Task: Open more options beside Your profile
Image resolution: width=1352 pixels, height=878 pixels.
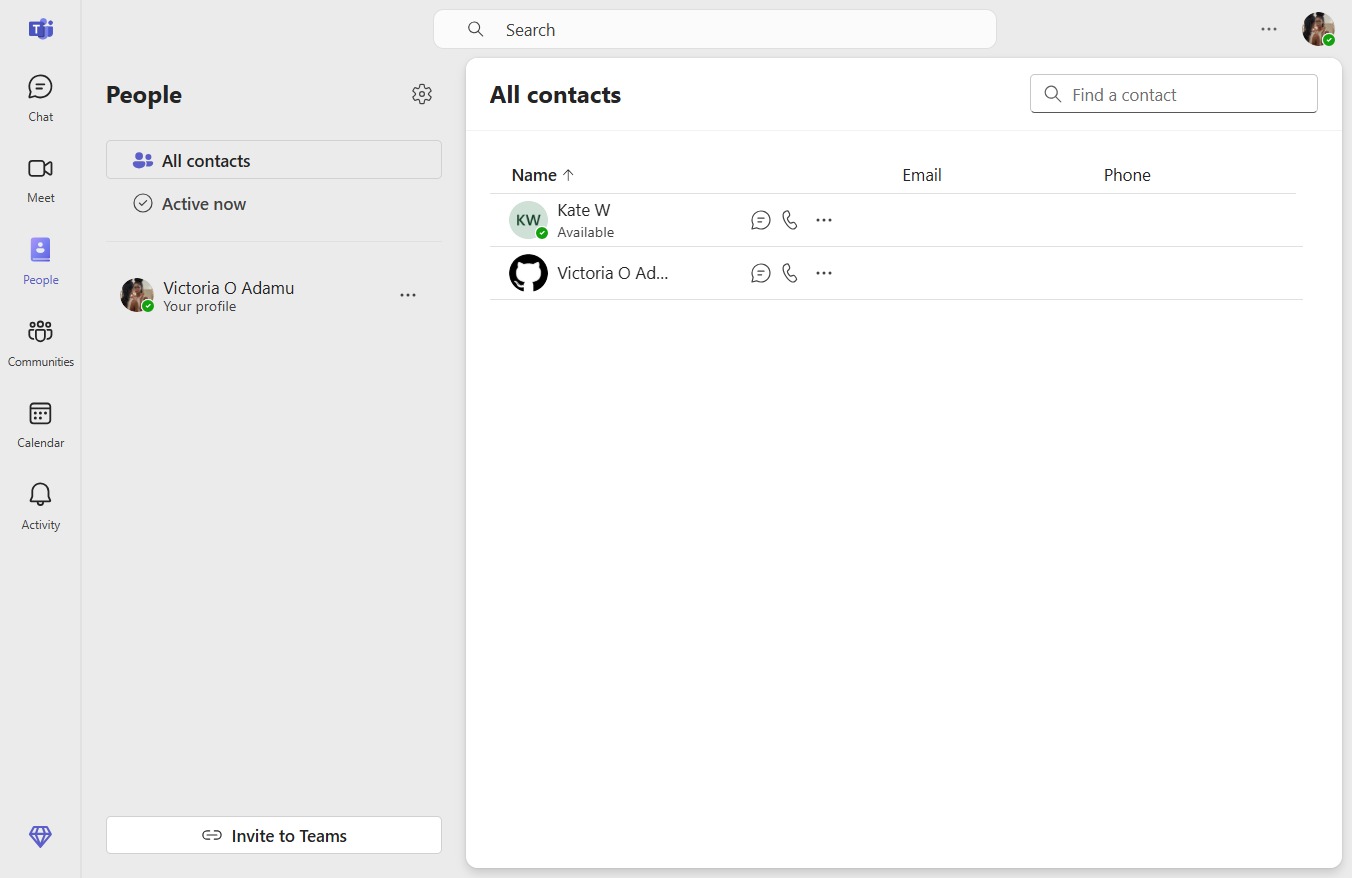Action: point(408,295)
